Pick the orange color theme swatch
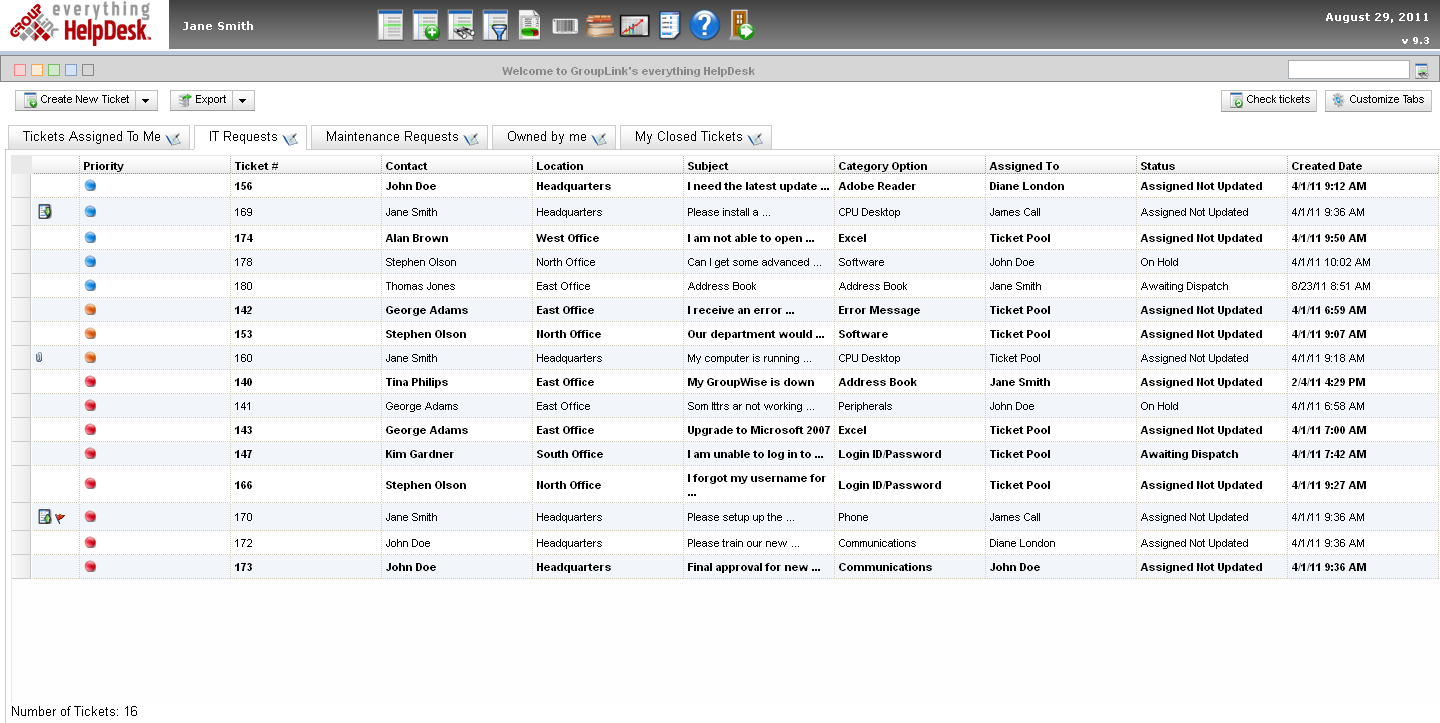 (x=37, y=70)
